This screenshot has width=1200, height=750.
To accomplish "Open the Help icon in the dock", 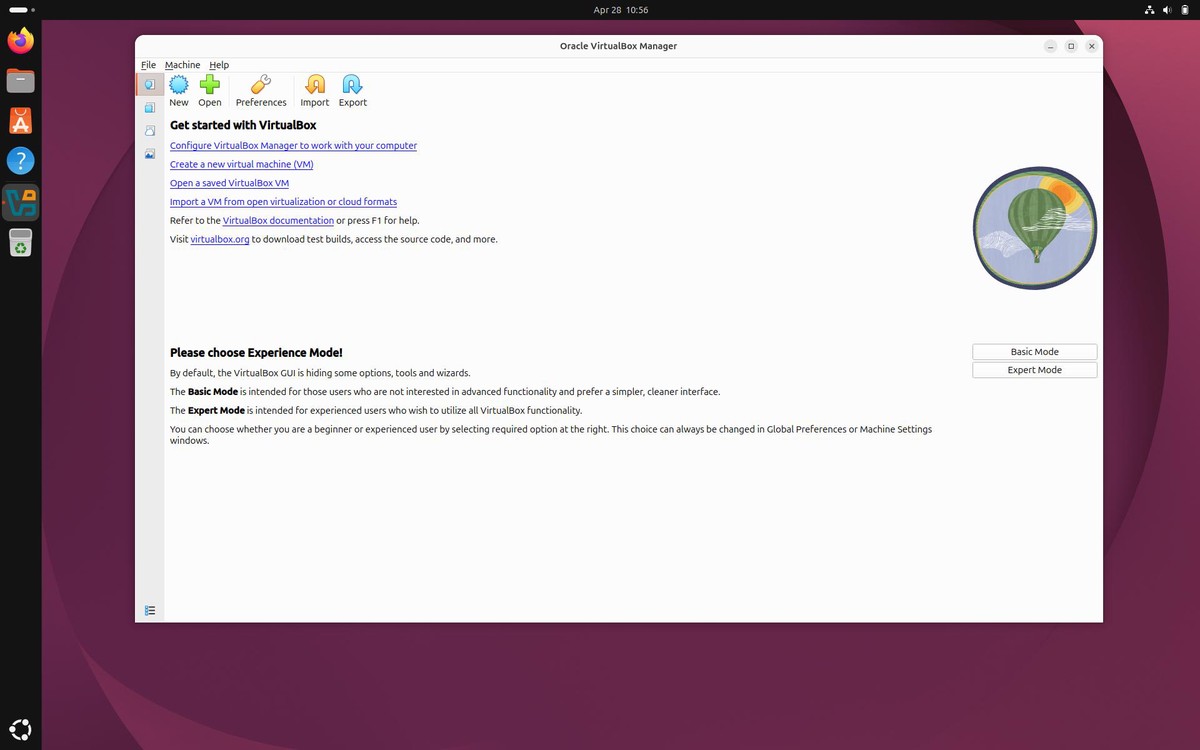I will point(20,161).
